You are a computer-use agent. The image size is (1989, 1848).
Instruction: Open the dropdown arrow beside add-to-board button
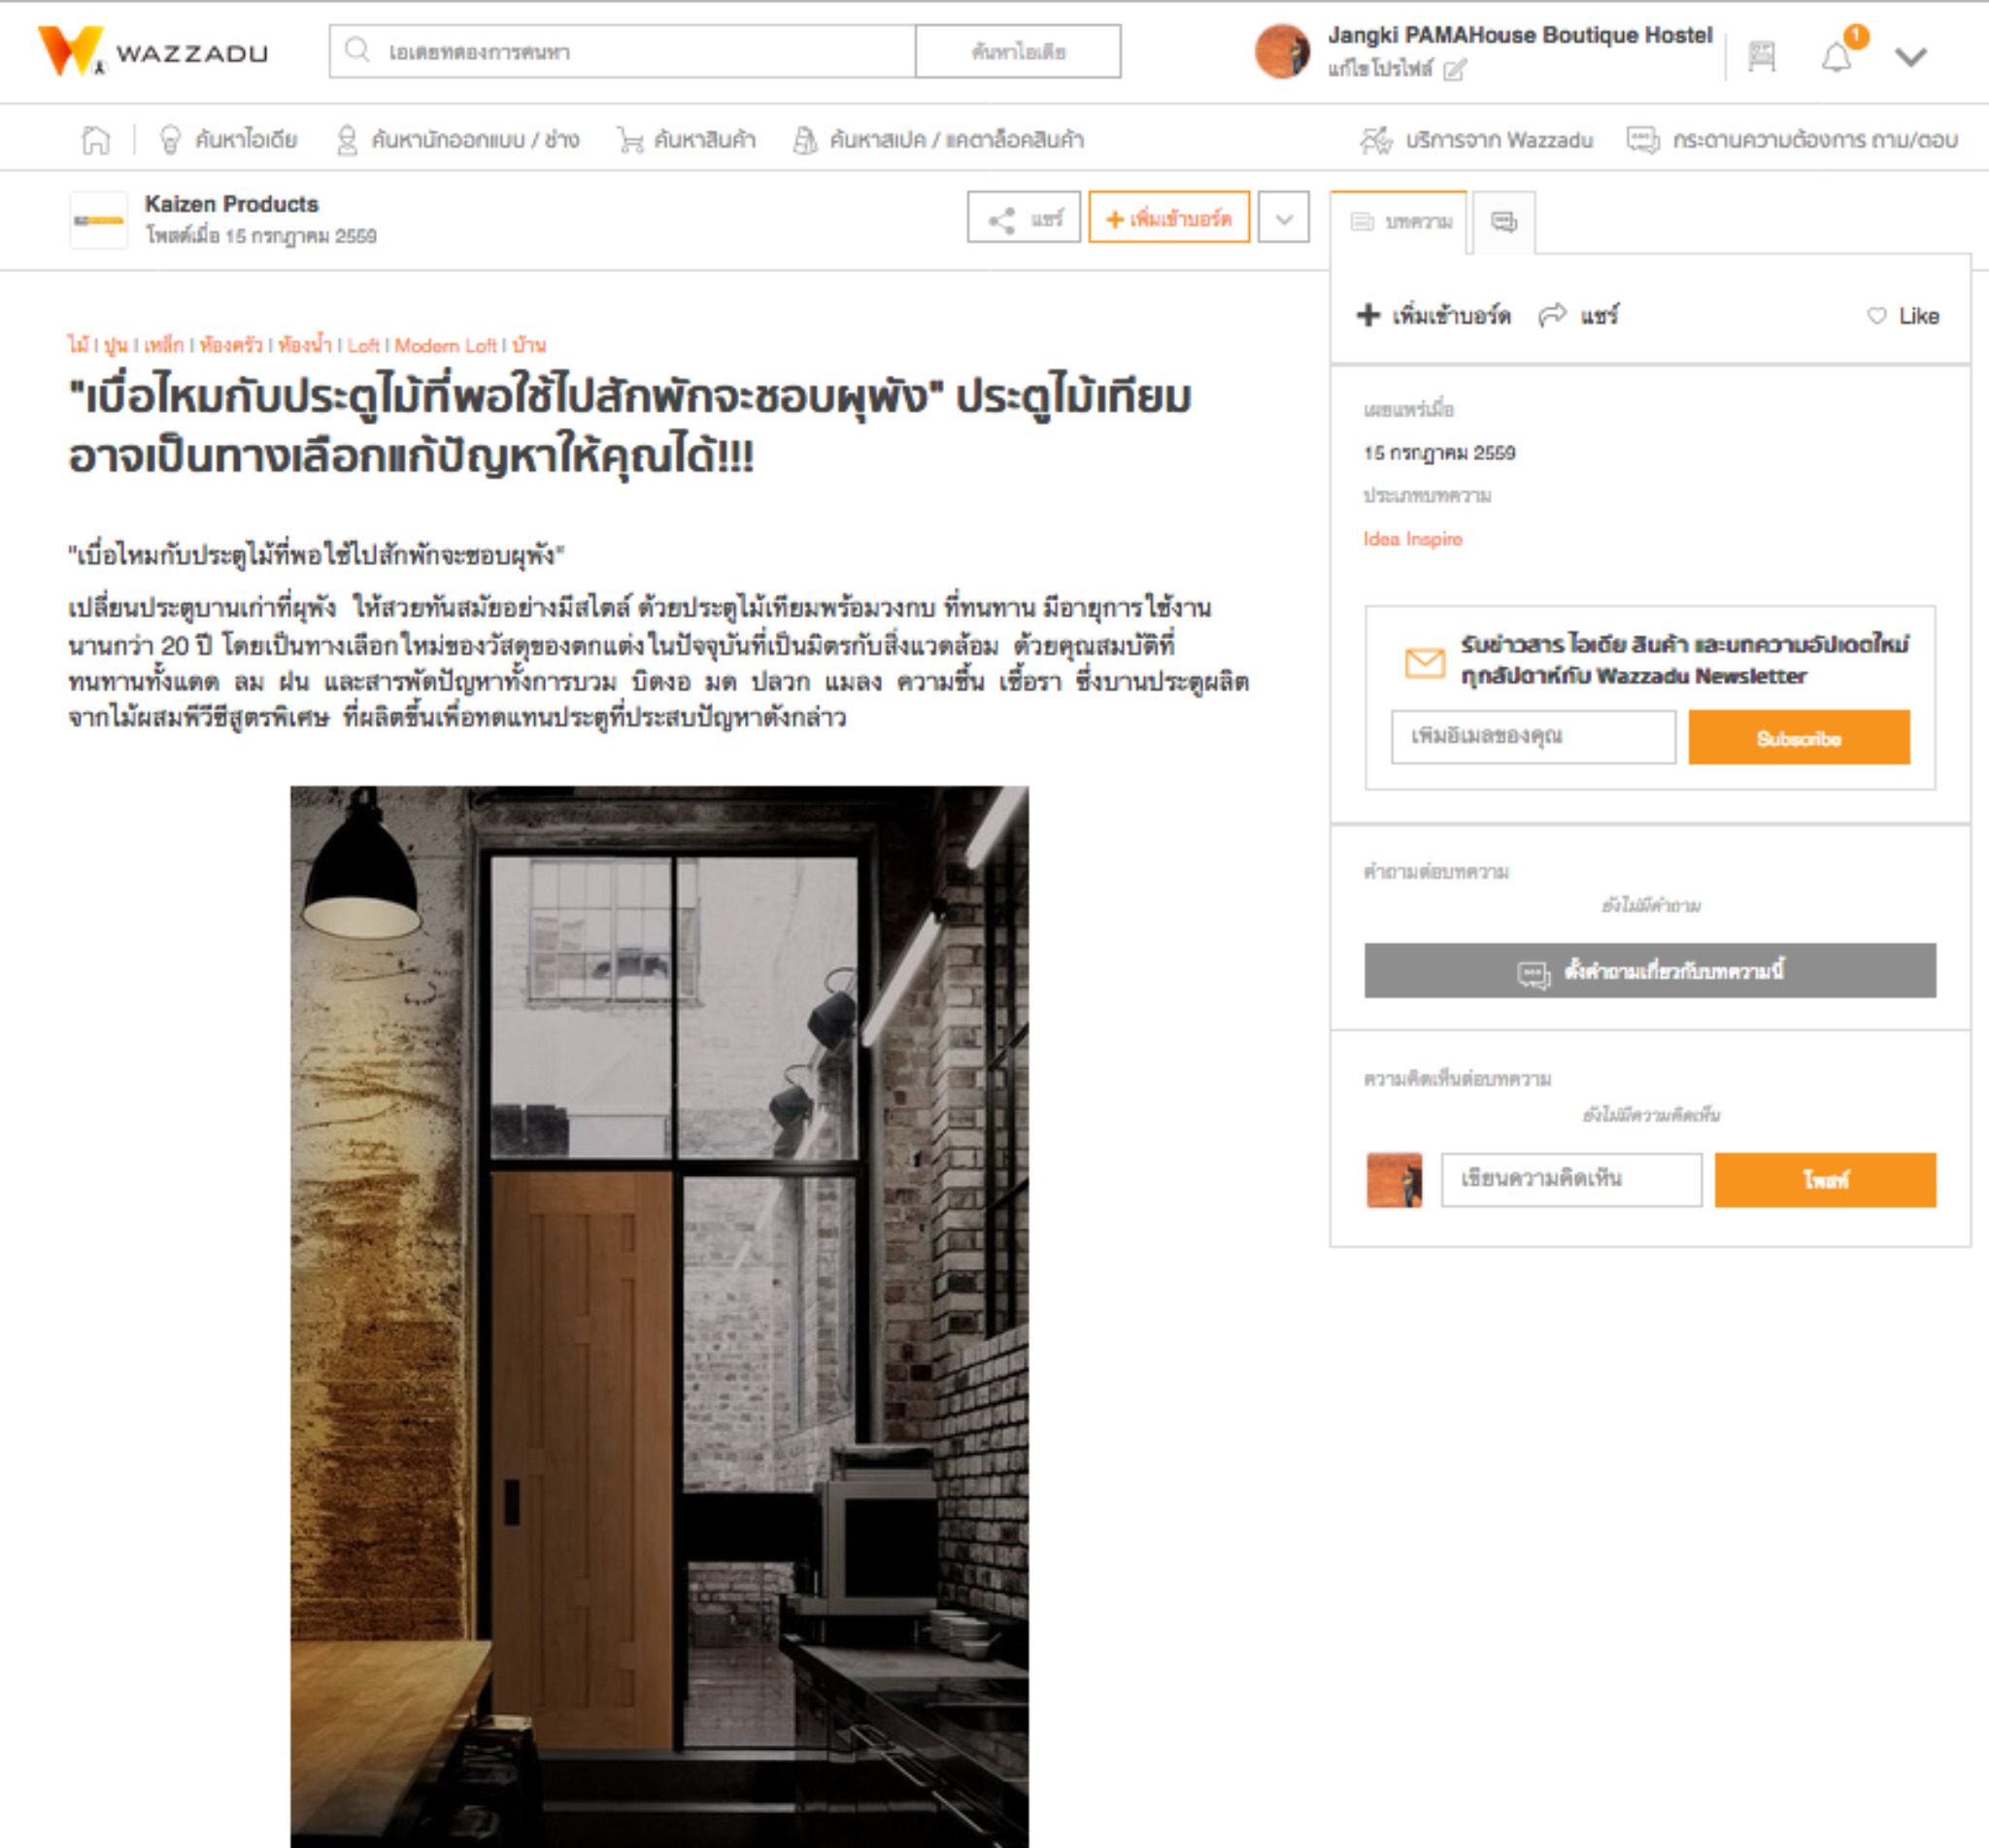1283,218
